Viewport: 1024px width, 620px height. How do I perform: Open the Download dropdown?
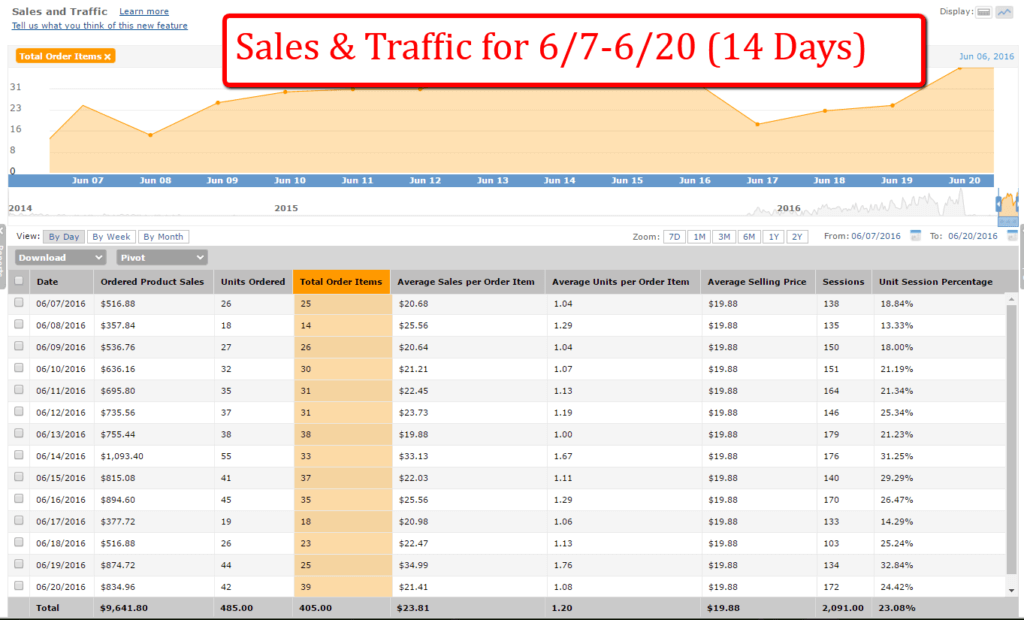pos(60,257)
